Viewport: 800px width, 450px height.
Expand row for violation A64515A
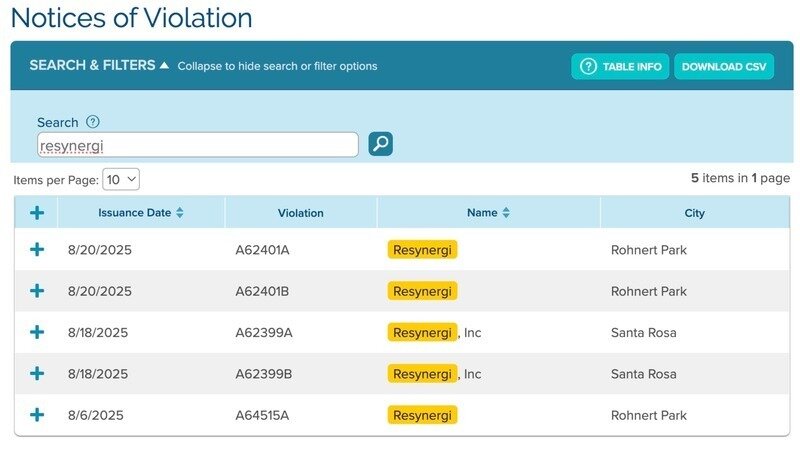[x=37, y=415]
